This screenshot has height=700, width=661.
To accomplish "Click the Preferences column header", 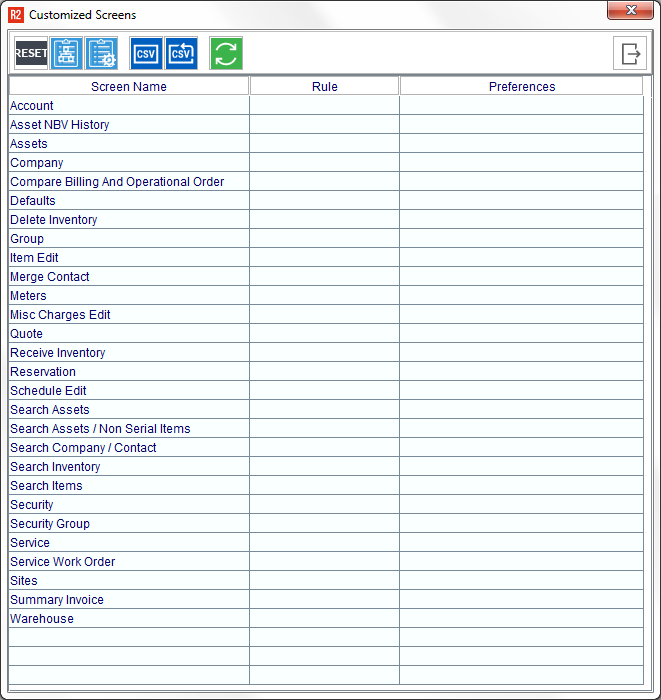I will [x=521, y=87].
